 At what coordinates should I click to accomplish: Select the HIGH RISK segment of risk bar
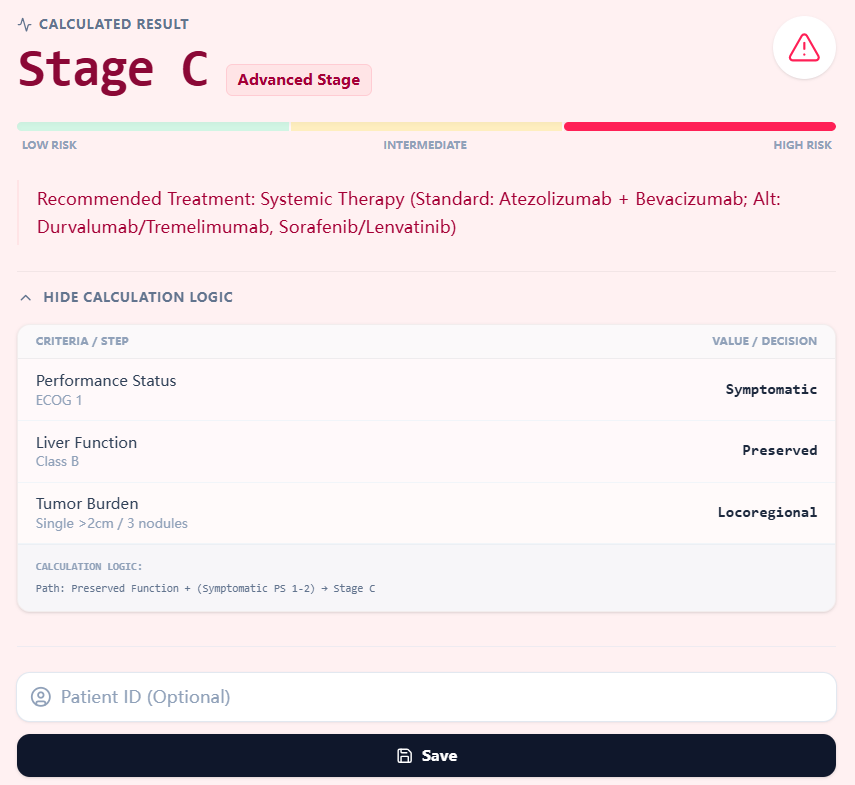pos(699,126)
